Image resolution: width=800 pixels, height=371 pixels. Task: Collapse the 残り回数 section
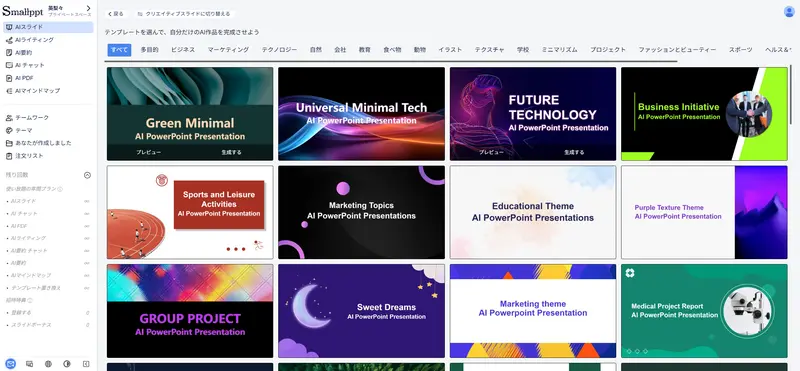coord(87,175)
